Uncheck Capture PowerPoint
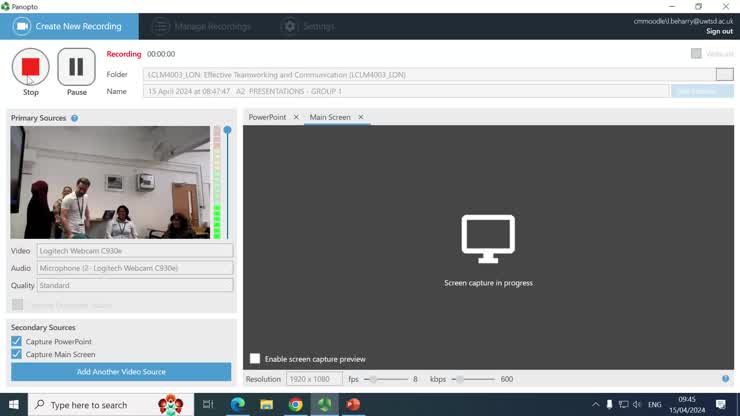 click(x=17, y=342)
